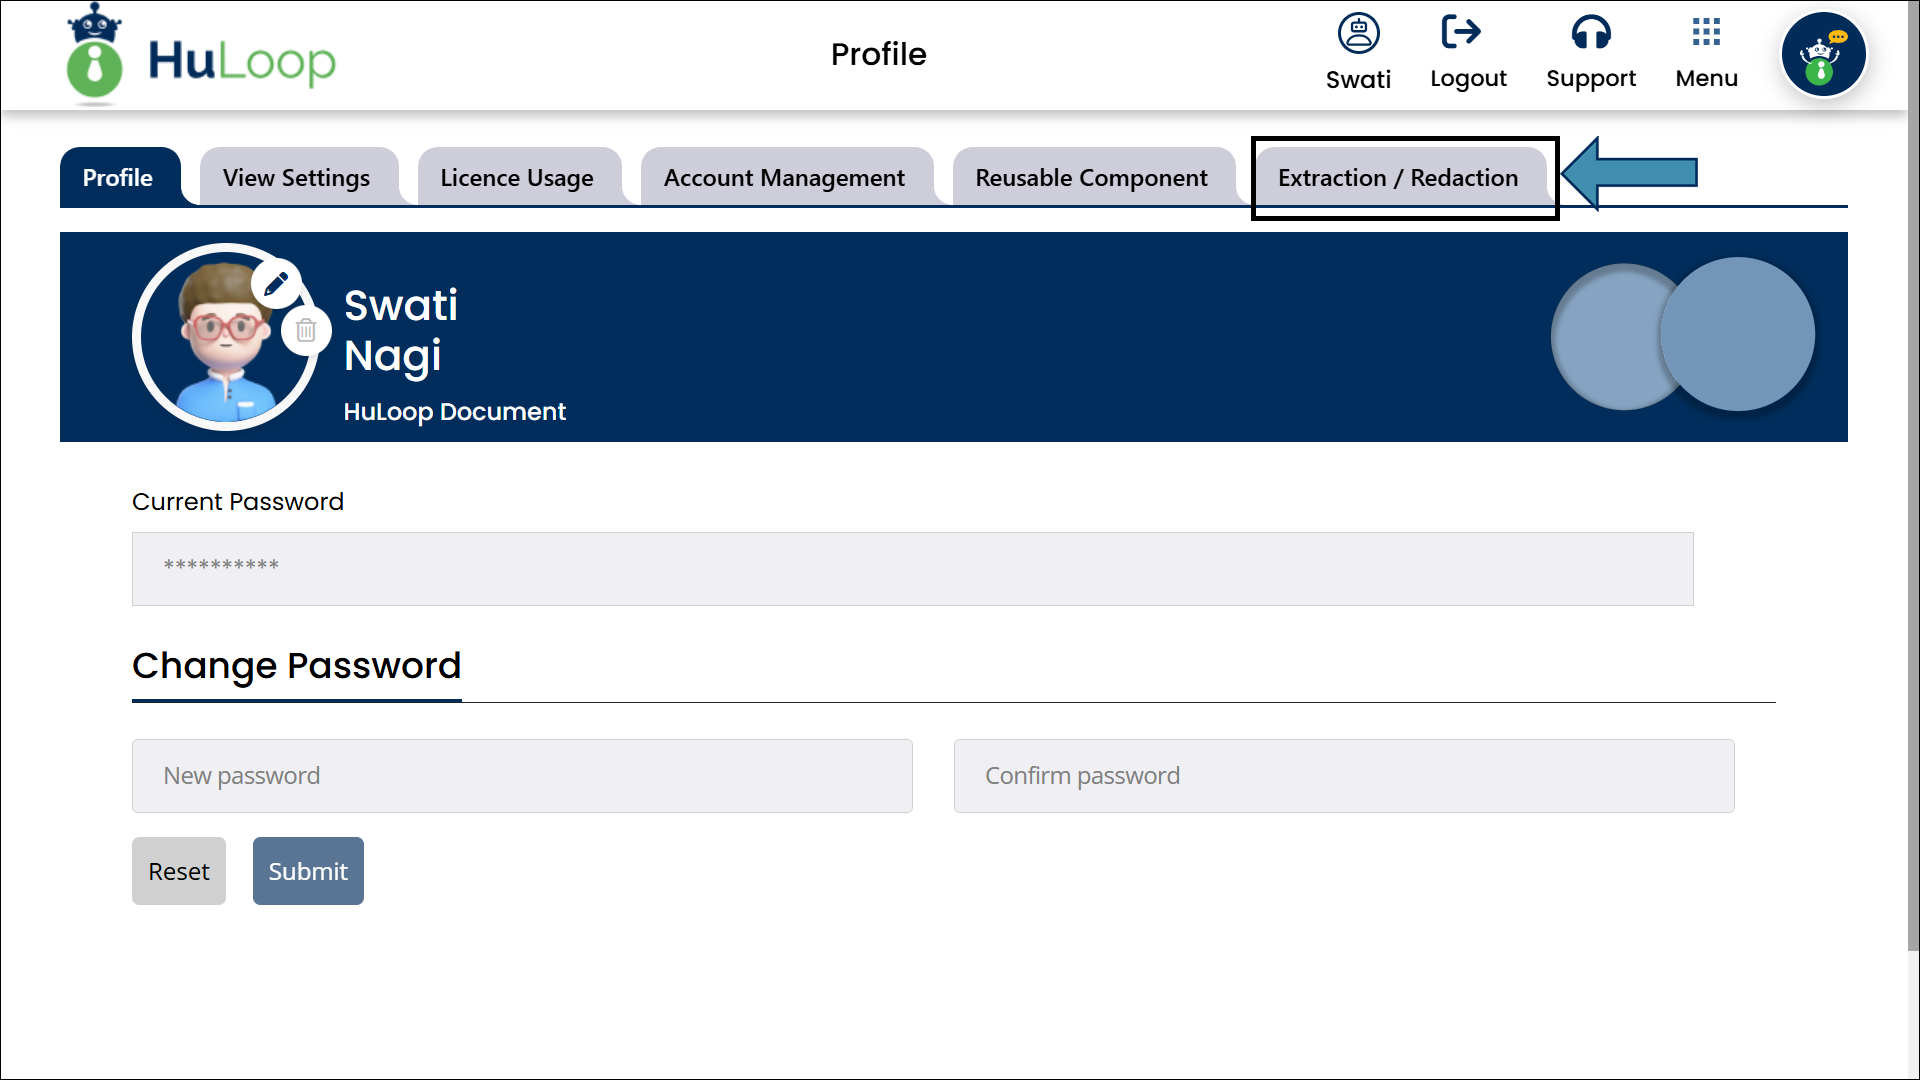The height and width of the screenshot is (1080, 1920).
Task: Open Support headphones icon
Action: coord(1590,33)
